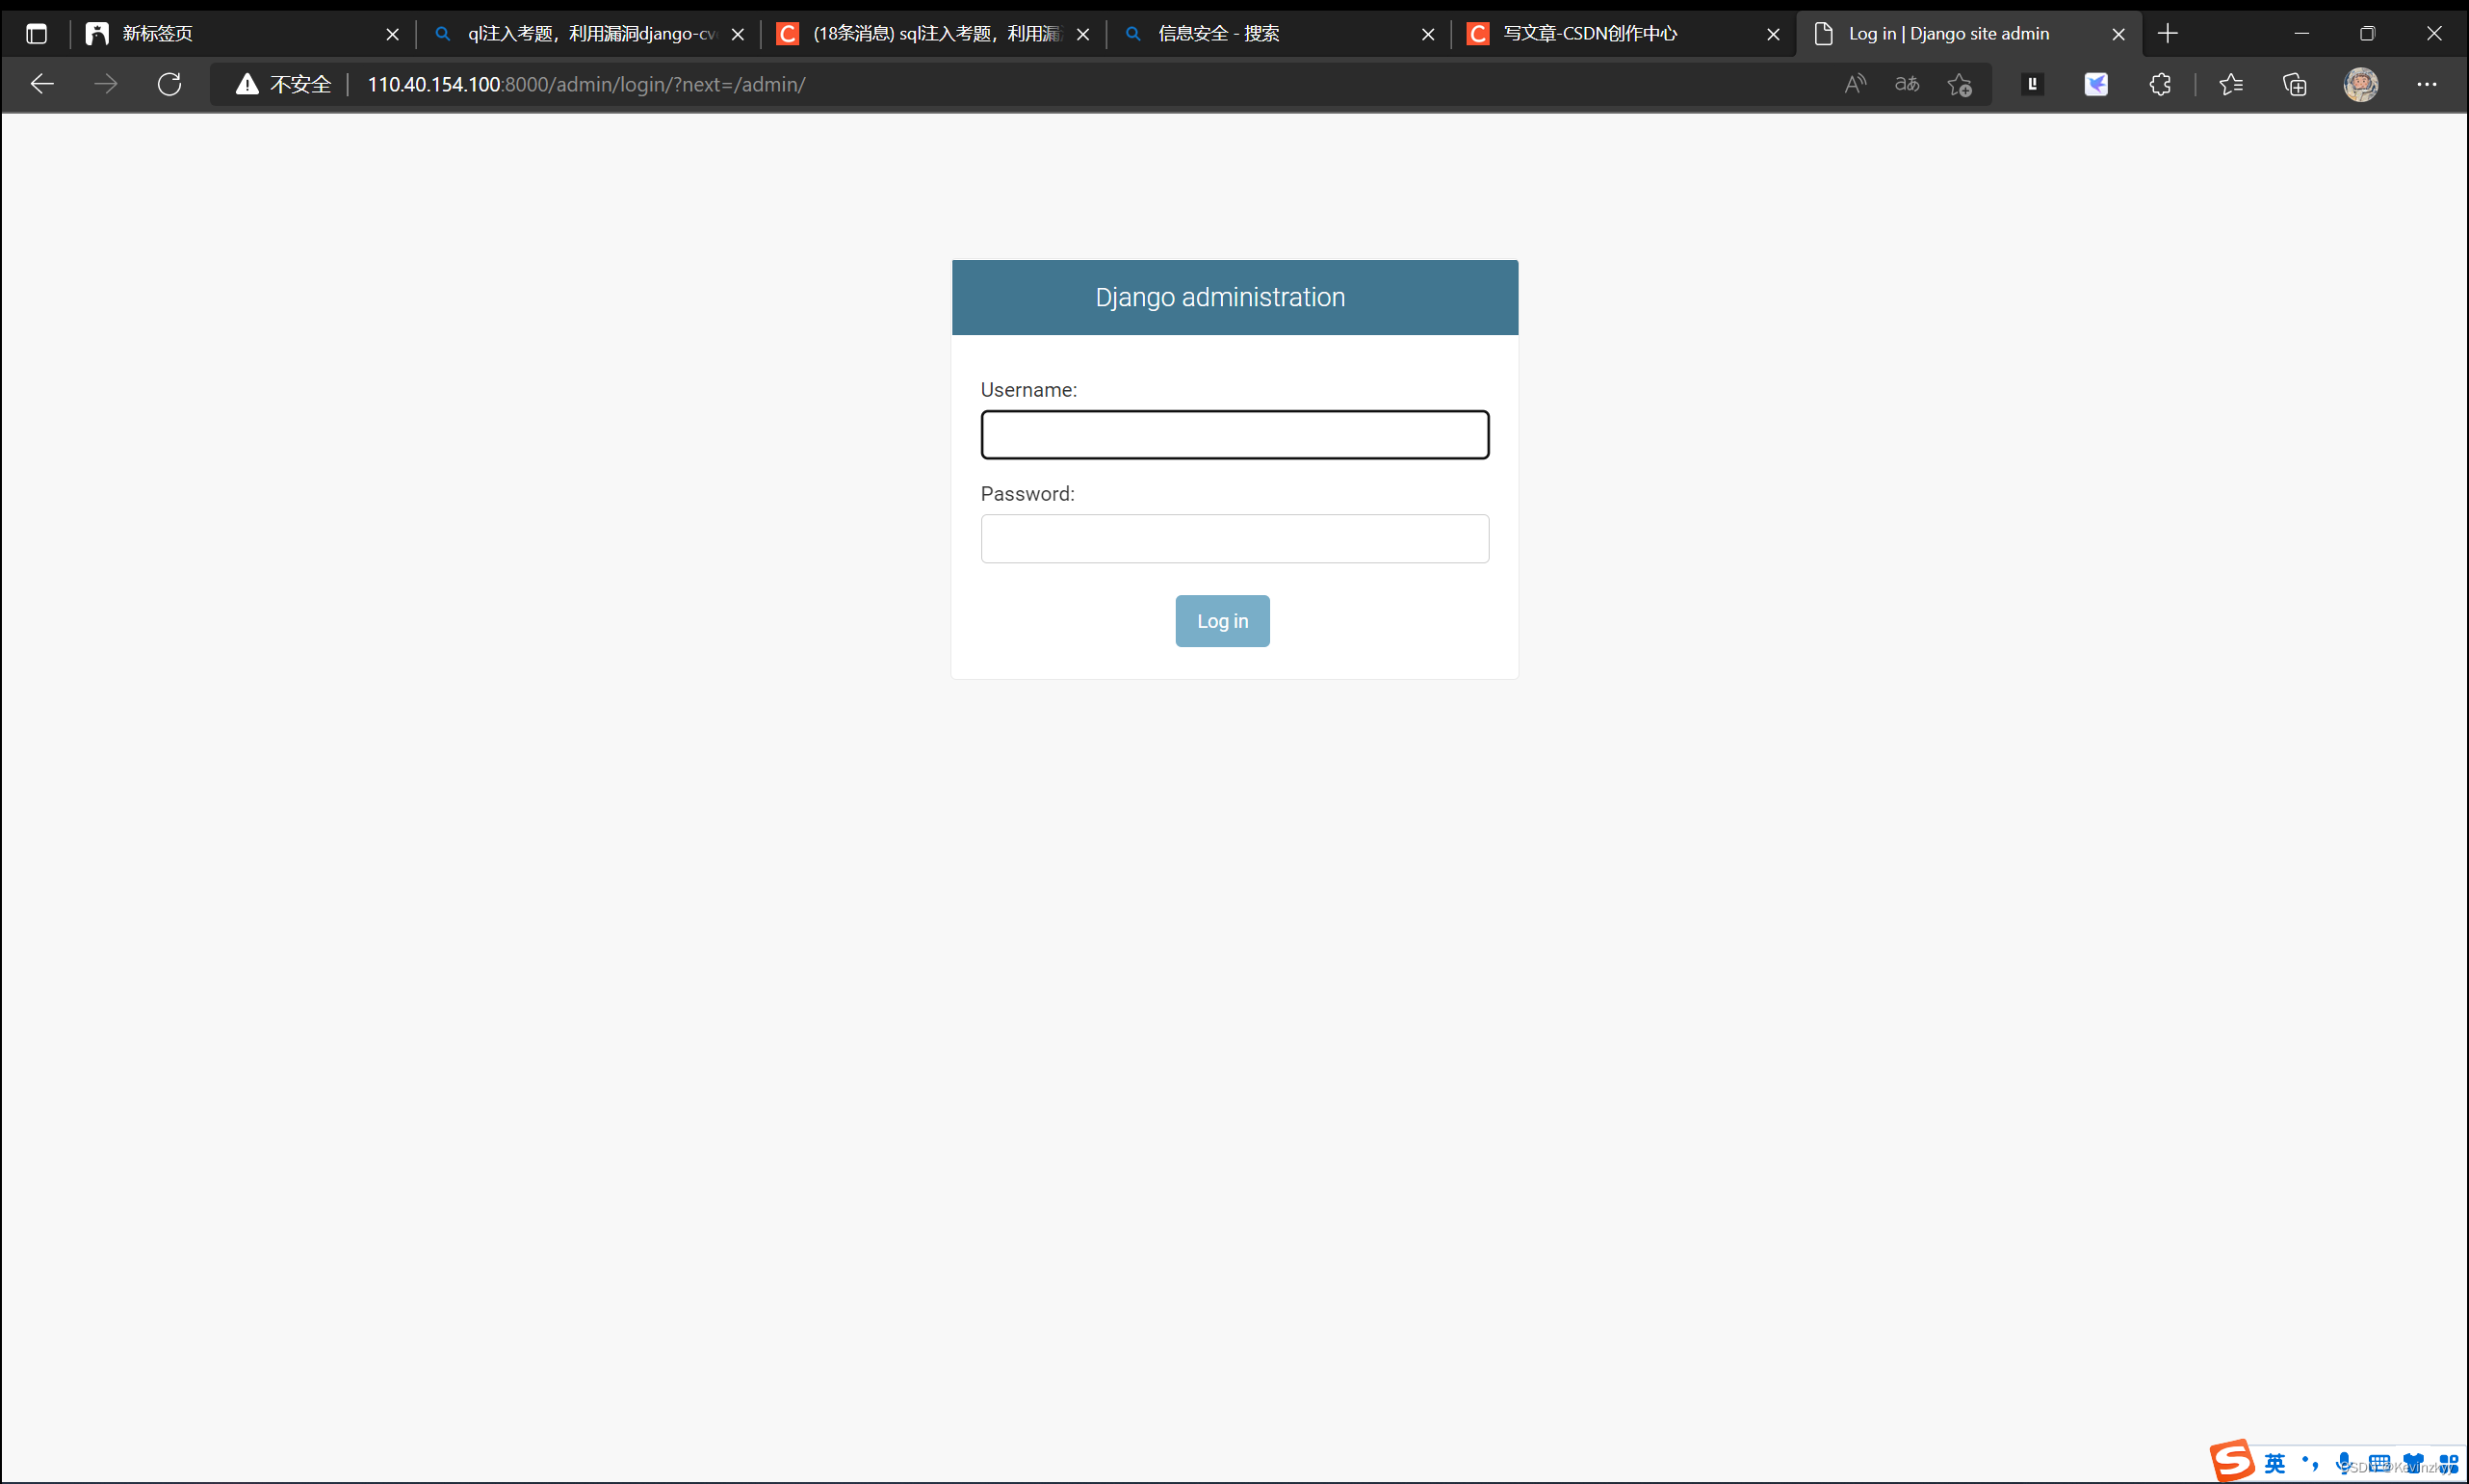This screenshot has height=1484, width=2469.
Task: Click the browser back arrow
Action: (42, 84)
